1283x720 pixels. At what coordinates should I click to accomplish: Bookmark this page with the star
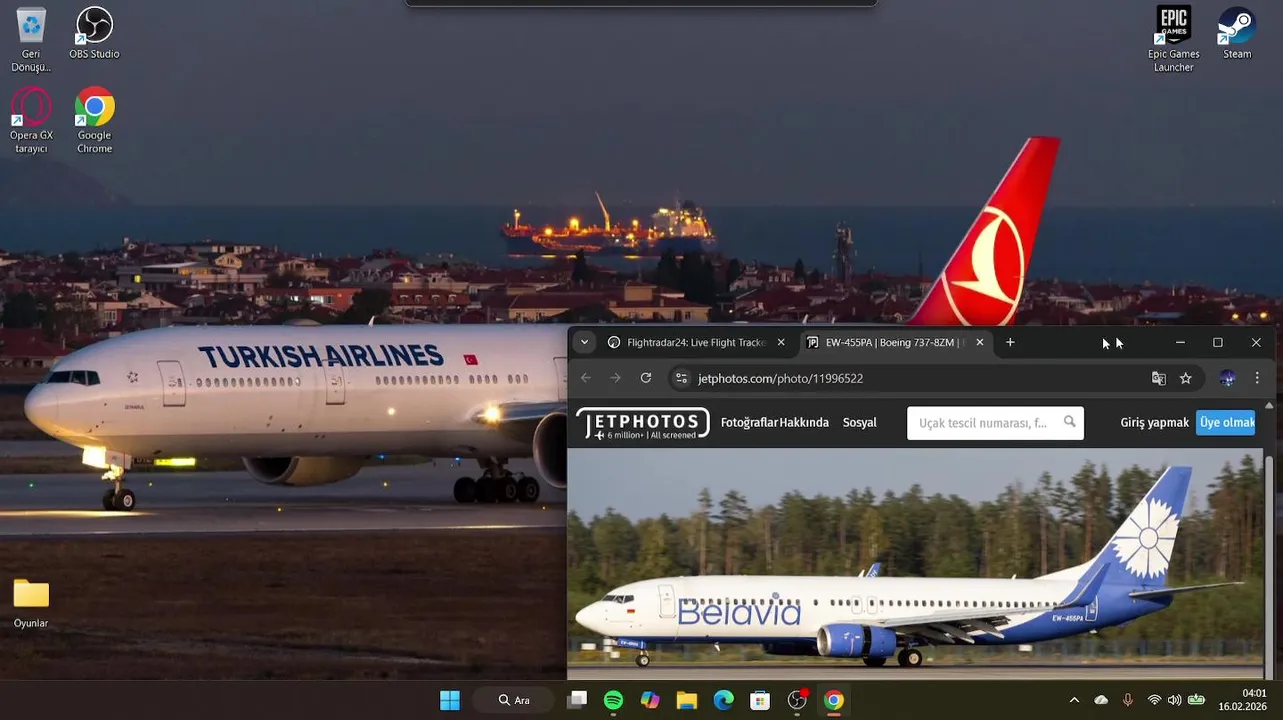(x=1185, y=378)
